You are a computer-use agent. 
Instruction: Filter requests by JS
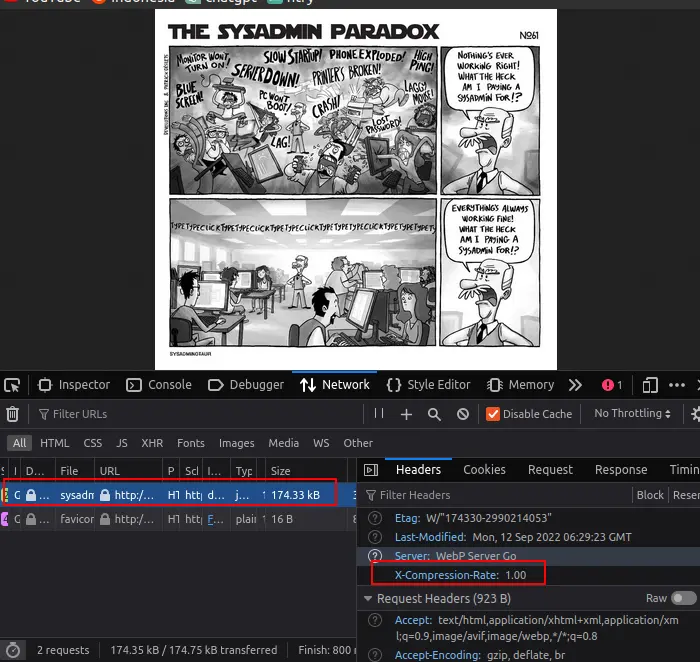121,443
